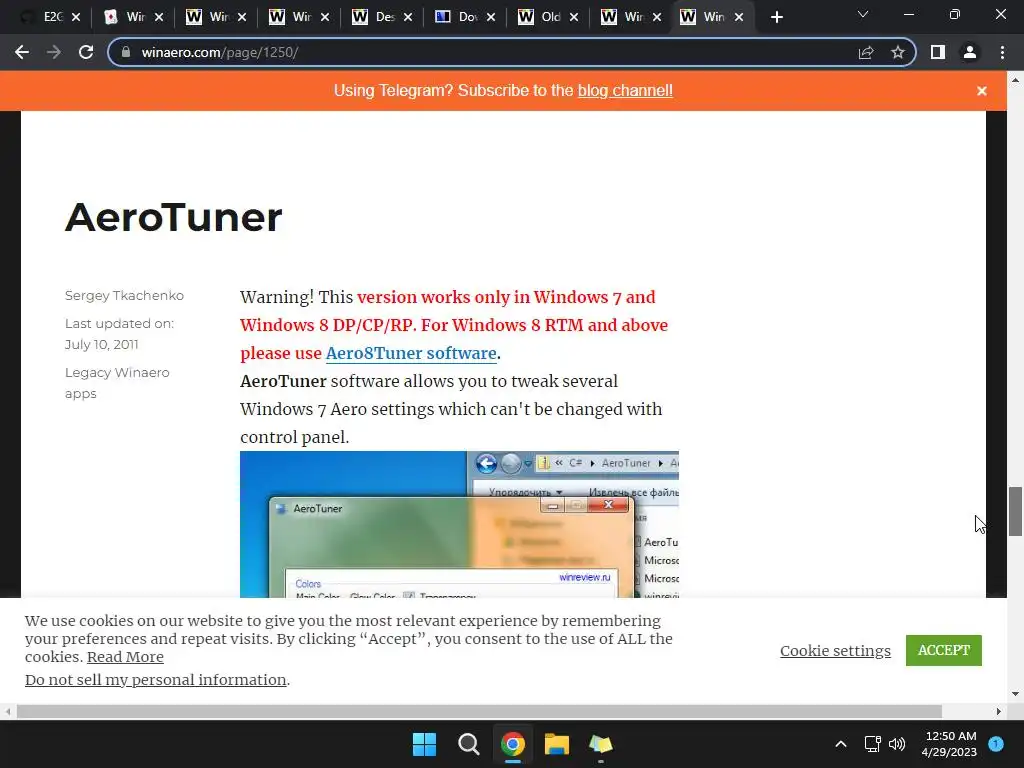Open the network status tray icon
This screenshot has width=1024, height=768.
[872, 744]
